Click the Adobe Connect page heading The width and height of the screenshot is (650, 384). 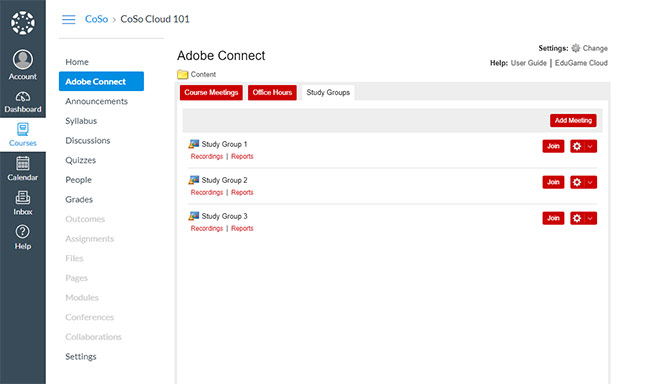pyautogui.click(x=221, y=56)
